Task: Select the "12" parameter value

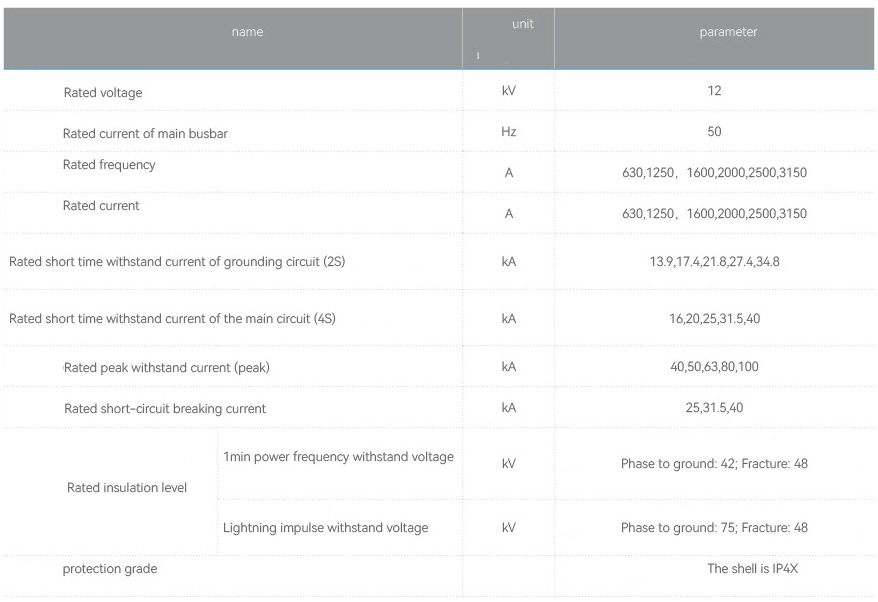Action: pos(714,91)
